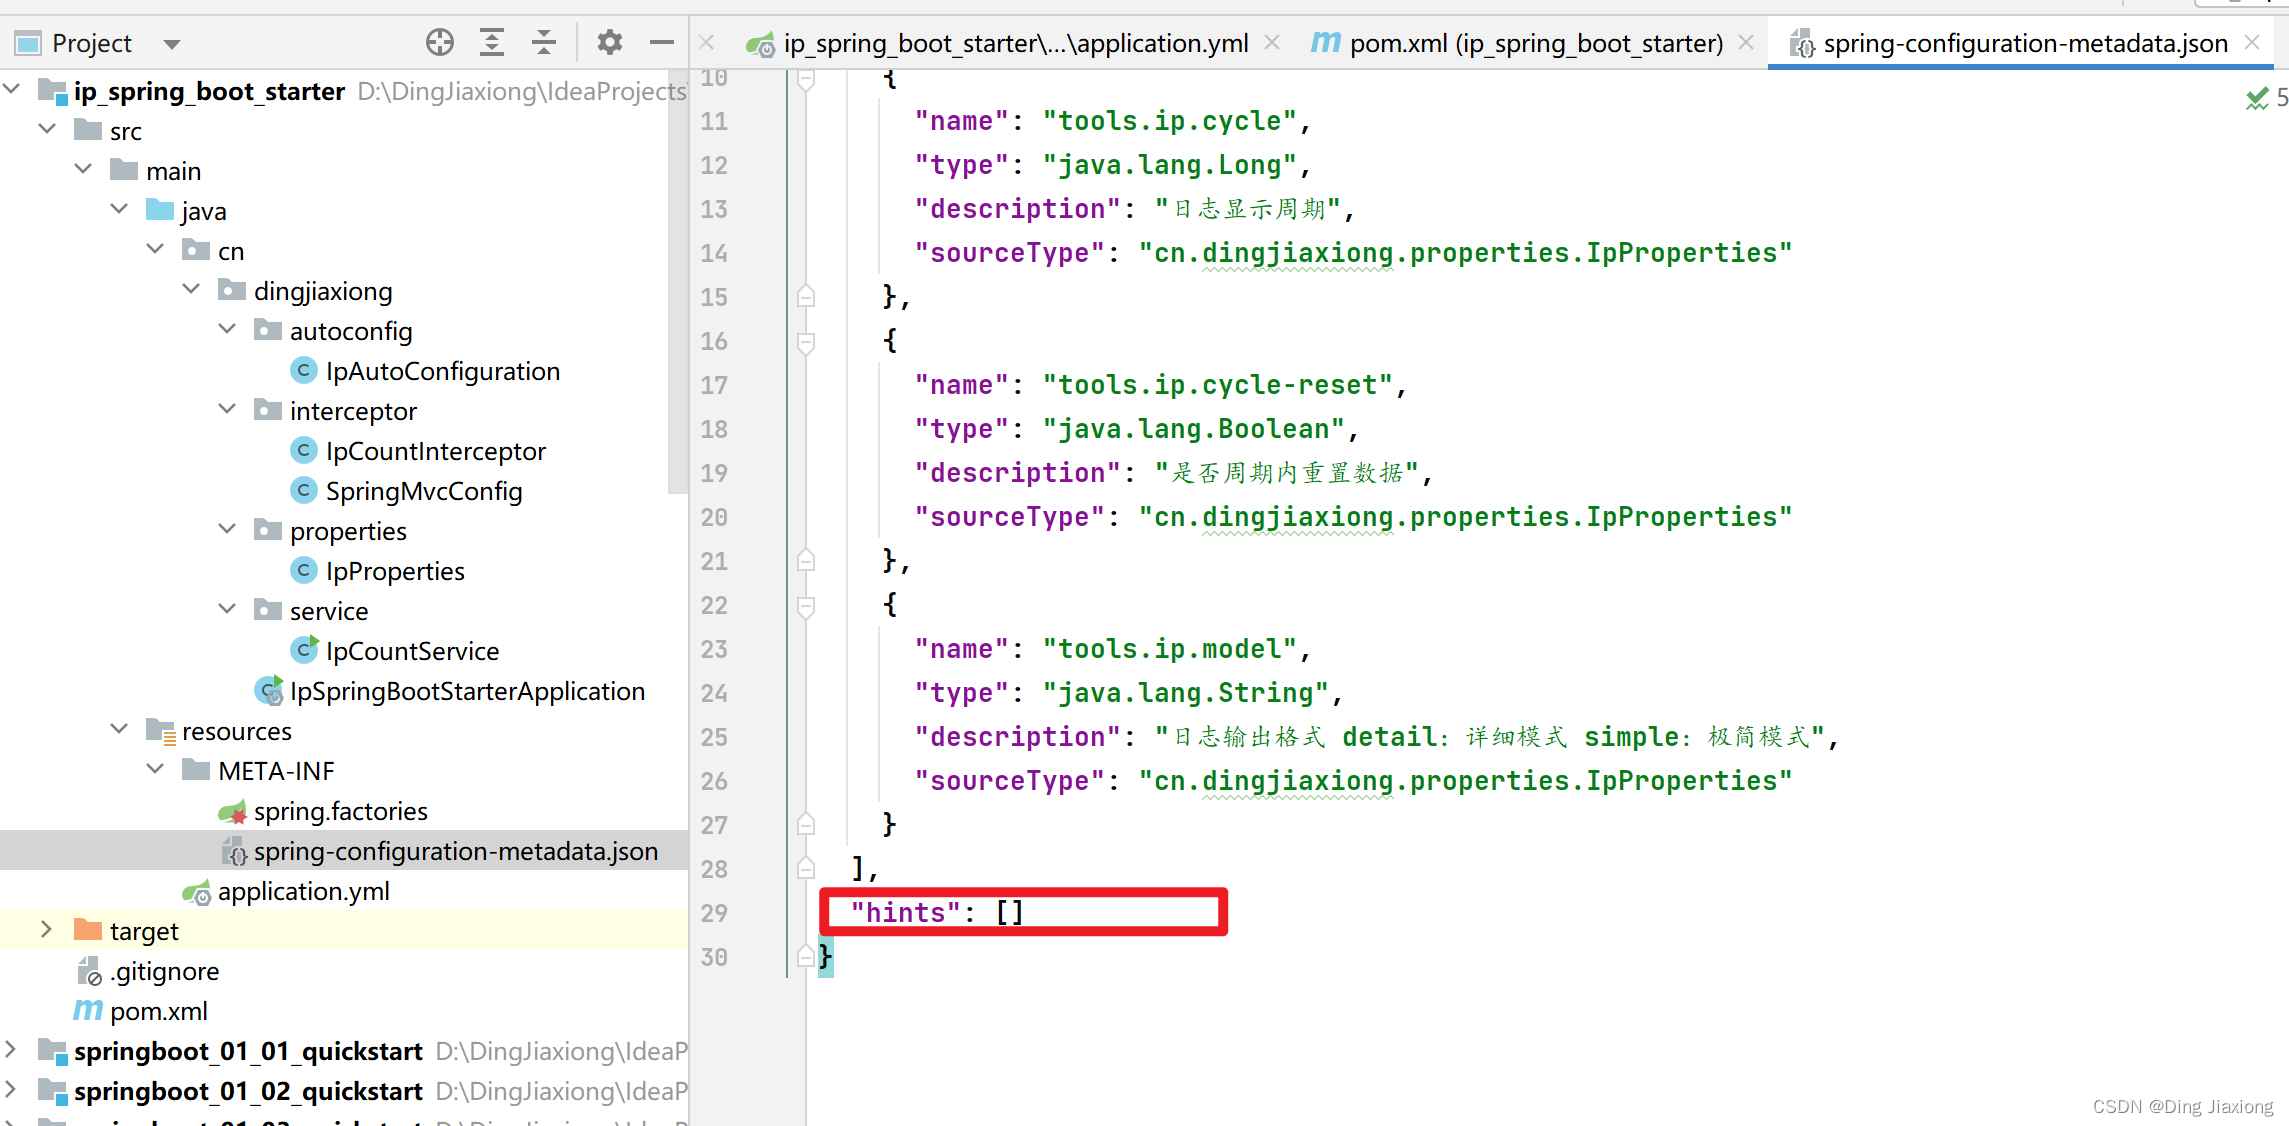Viewport: 2289px width, 1126px height.
Task: Click the "tools.ip.model" name value
Action: point(1170,649)
